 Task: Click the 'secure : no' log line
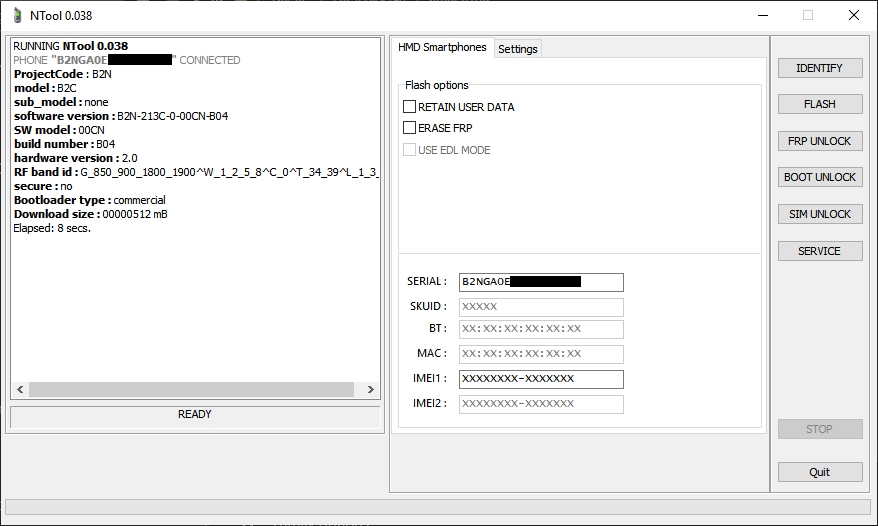[x=43, y=186]
